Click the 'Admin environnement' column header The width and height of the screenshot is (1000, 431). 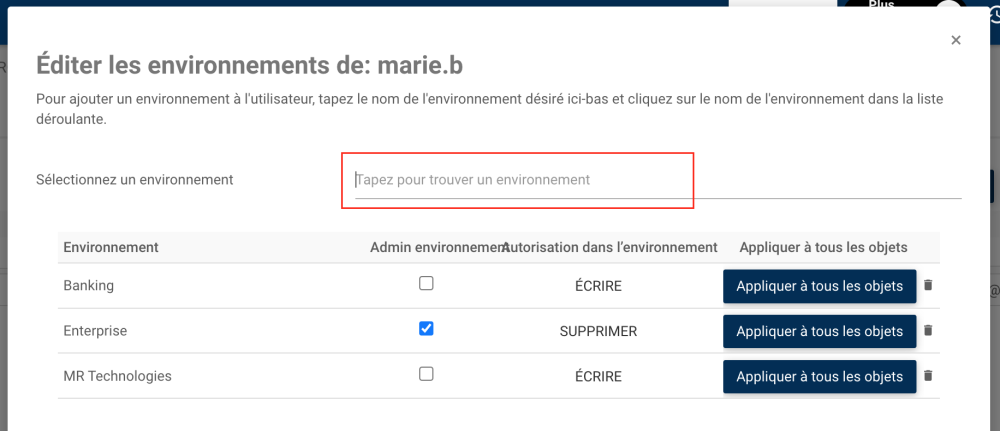point(438,247)
